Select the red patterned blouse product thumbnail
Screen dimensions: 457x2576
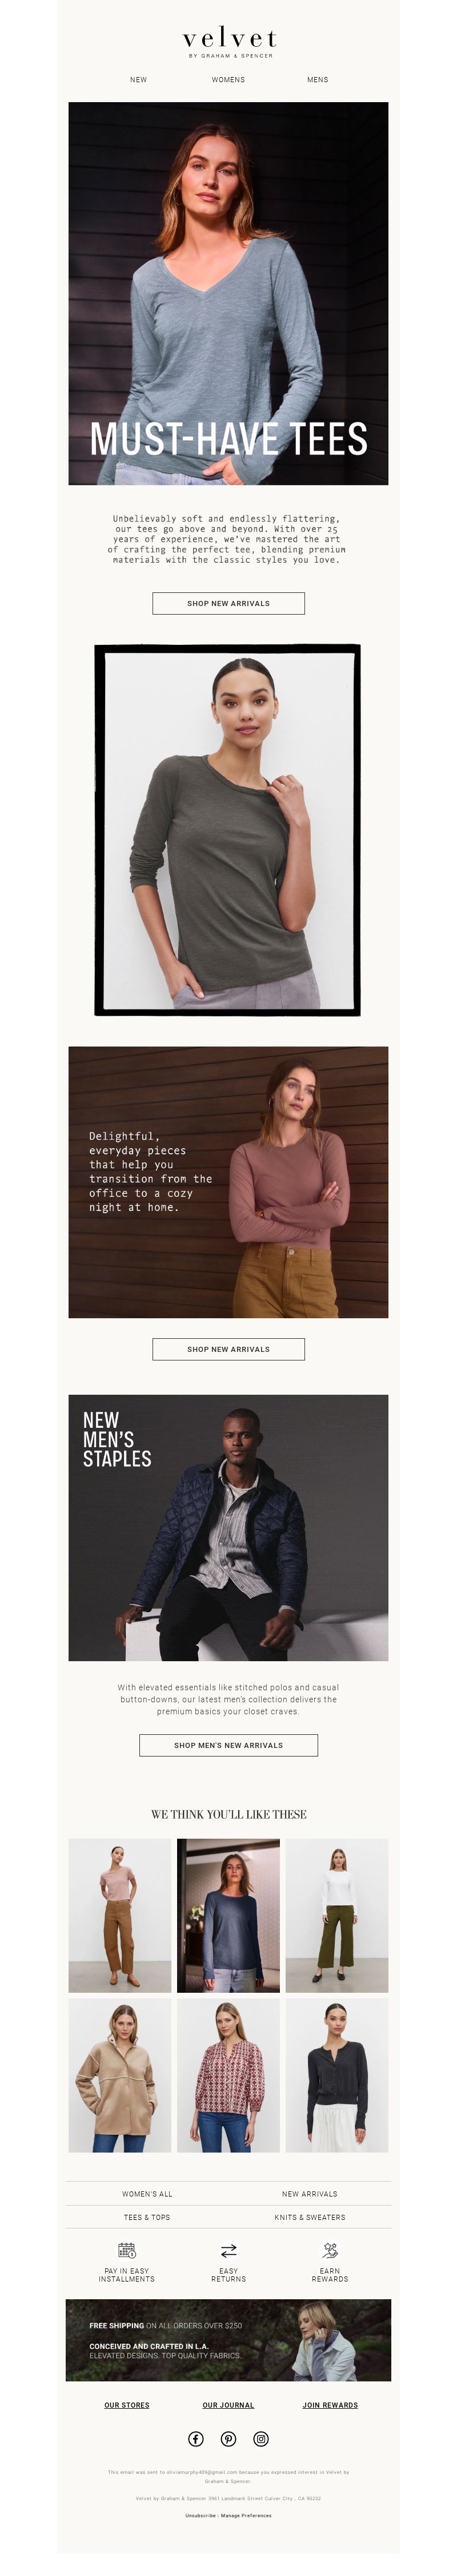tap(228, 2075)
